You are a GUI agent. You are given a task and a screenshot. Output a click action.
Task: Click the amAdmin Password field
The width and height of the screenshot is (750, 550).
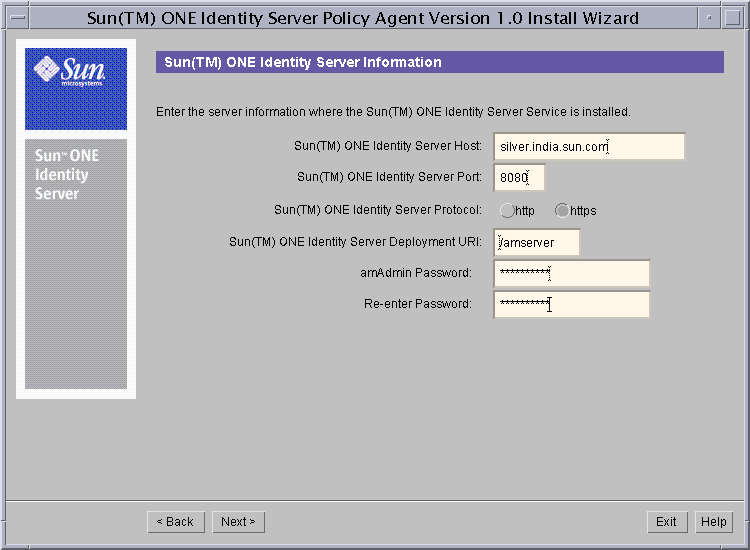[572, 274]
